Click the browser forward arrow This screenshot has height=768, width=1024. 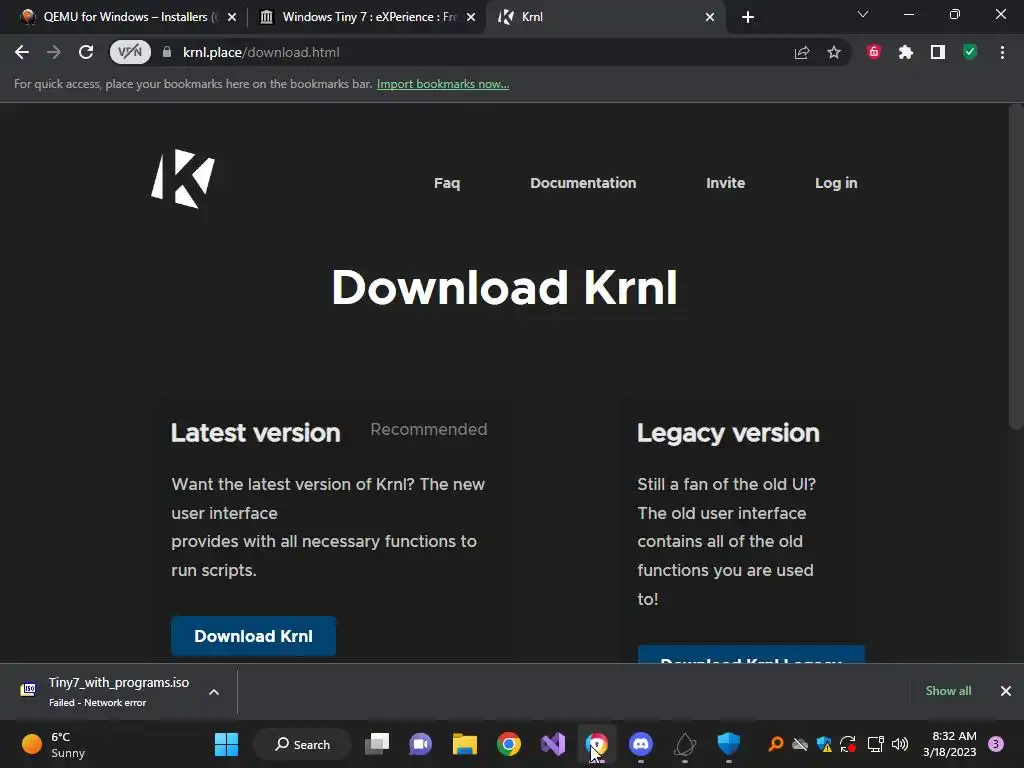[54, 52]
